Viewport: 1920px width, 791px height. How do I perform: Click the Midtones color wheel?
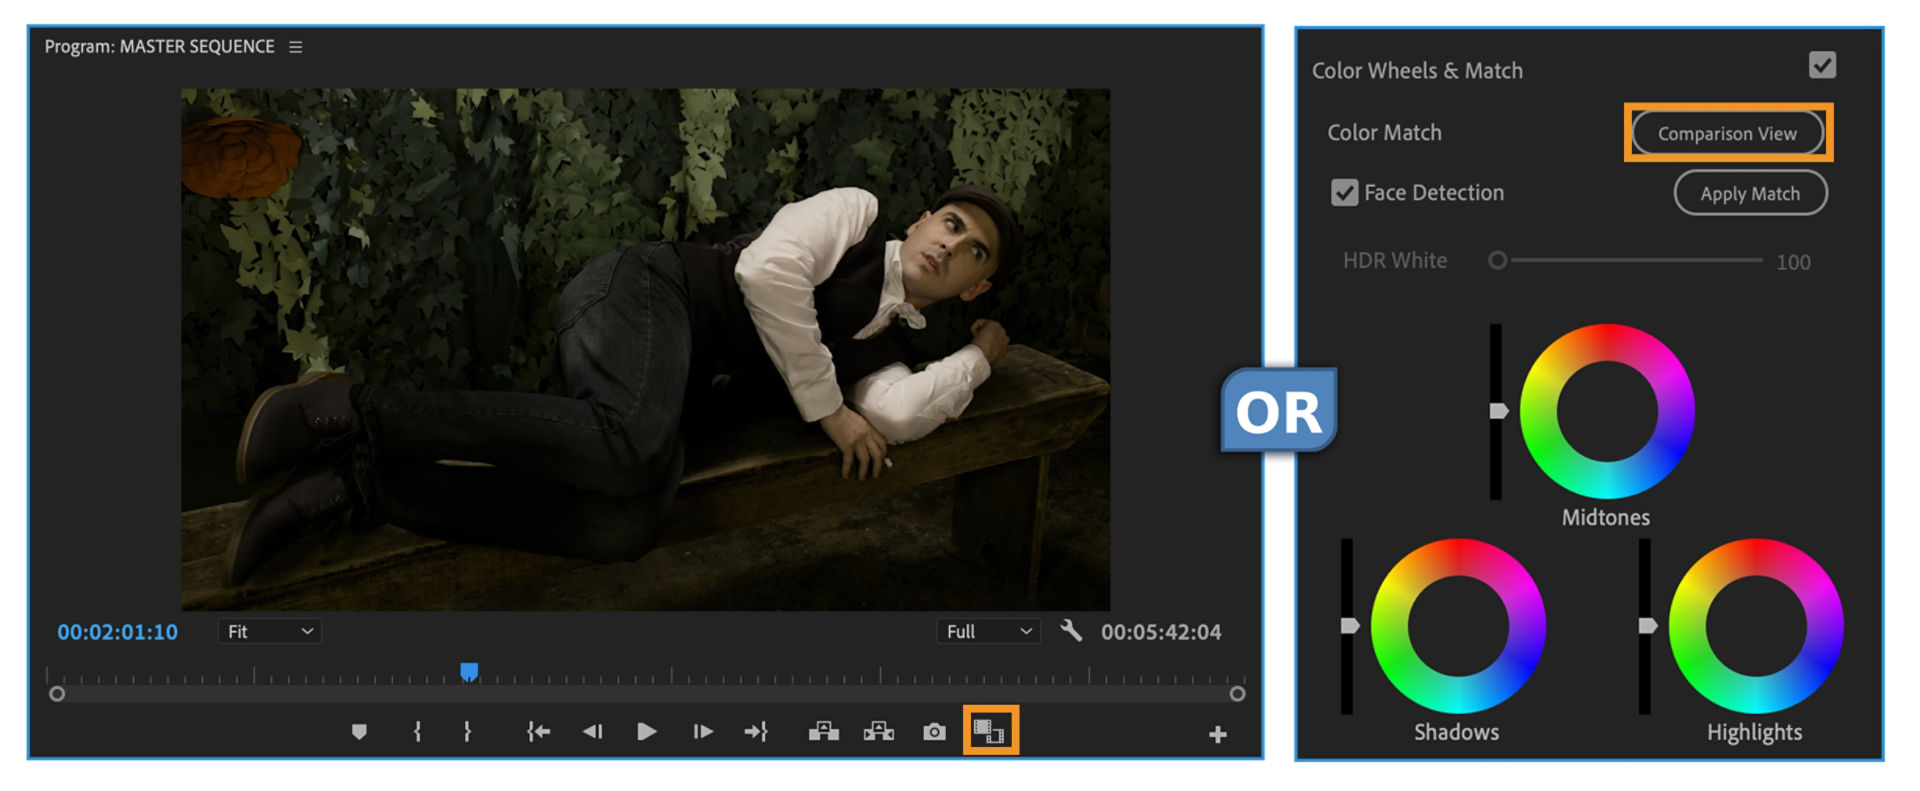tap(1607, 411)
